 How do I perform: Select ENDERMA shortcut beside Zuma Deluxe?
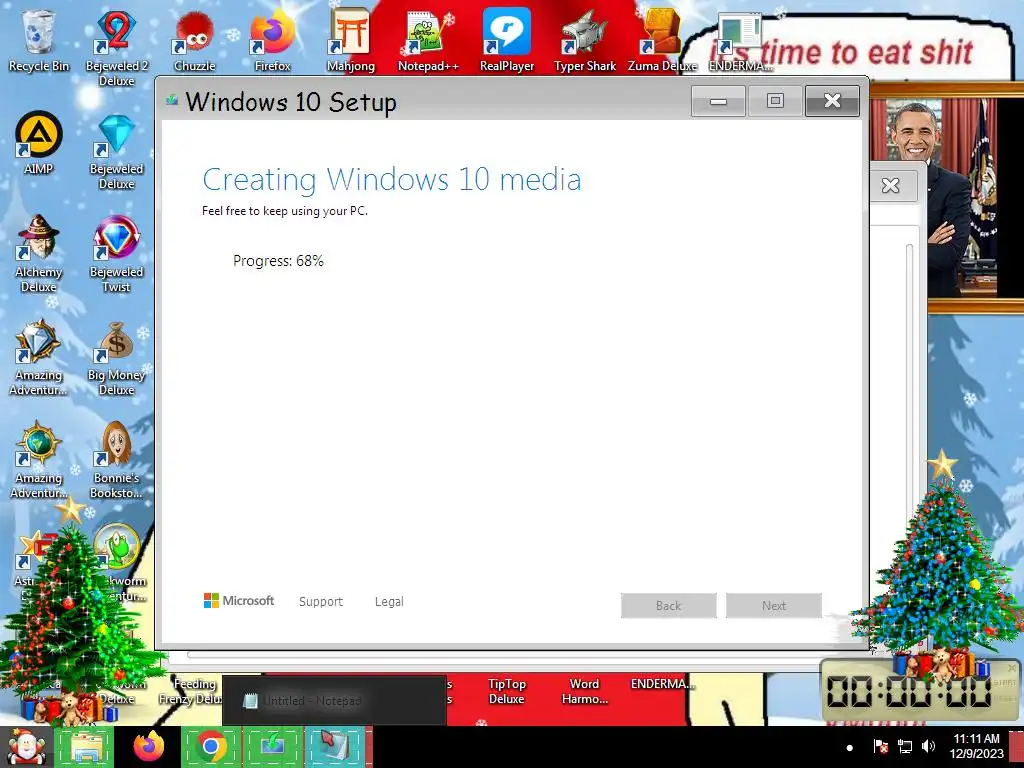(x=740, y=40)
